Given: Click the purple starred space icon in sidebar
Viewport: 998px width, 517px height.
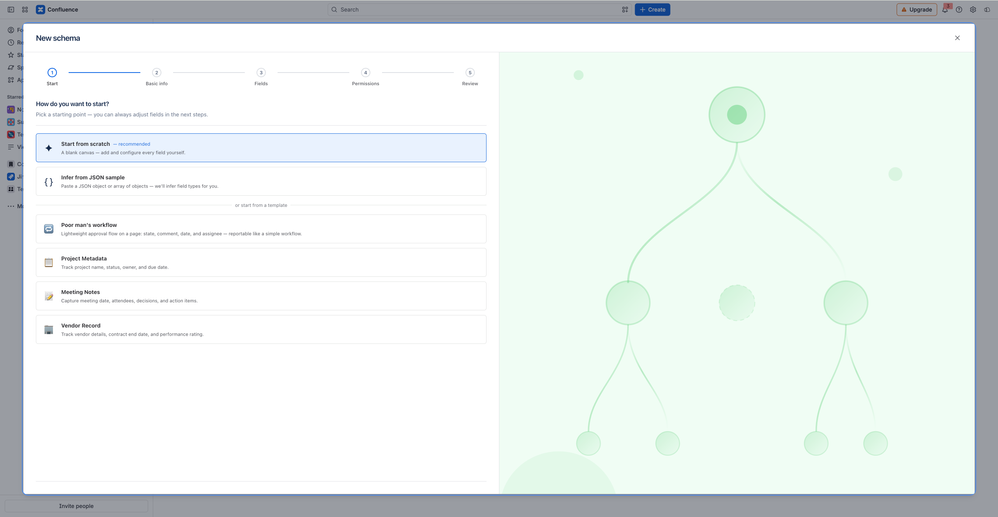Looking at the screenshot, I should pos(10,110).
